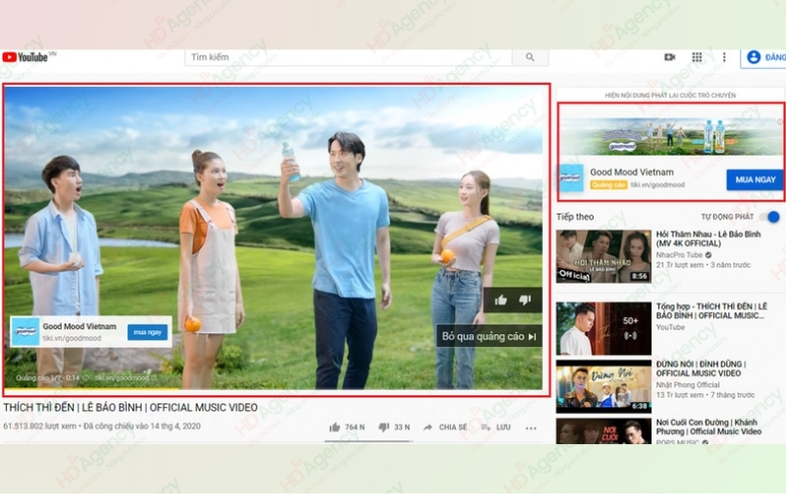Viewport: 786px width, 494px height.
Task: Open Hỏi Thăm Nhau video thumbnail
Action: [x=604, y=256]
